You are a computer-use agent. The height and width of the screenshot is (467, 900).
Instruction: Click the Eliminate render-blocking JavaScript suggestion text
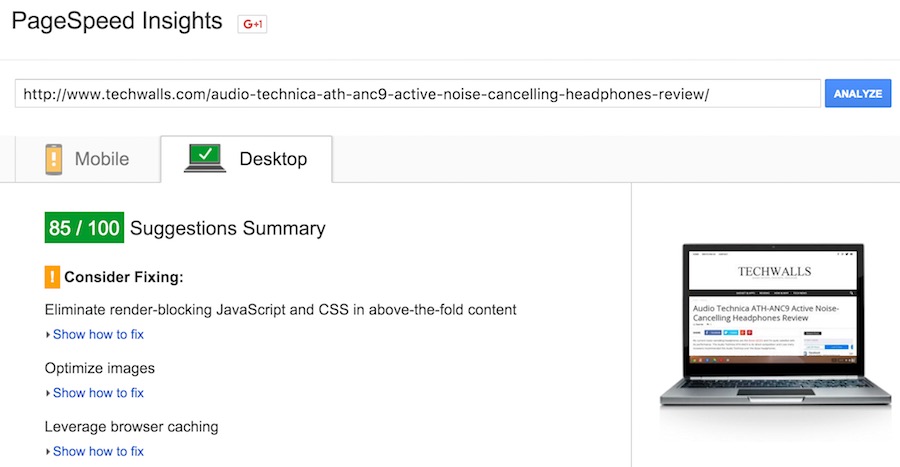(281, 310)
